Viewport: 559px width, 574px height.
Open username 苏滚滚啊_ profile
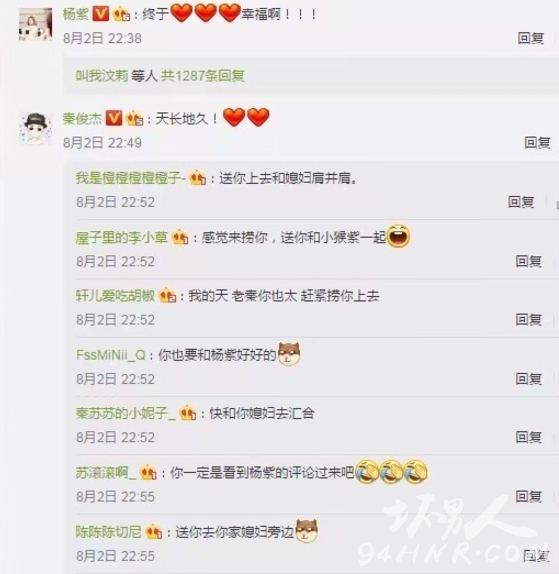(106, 473)
